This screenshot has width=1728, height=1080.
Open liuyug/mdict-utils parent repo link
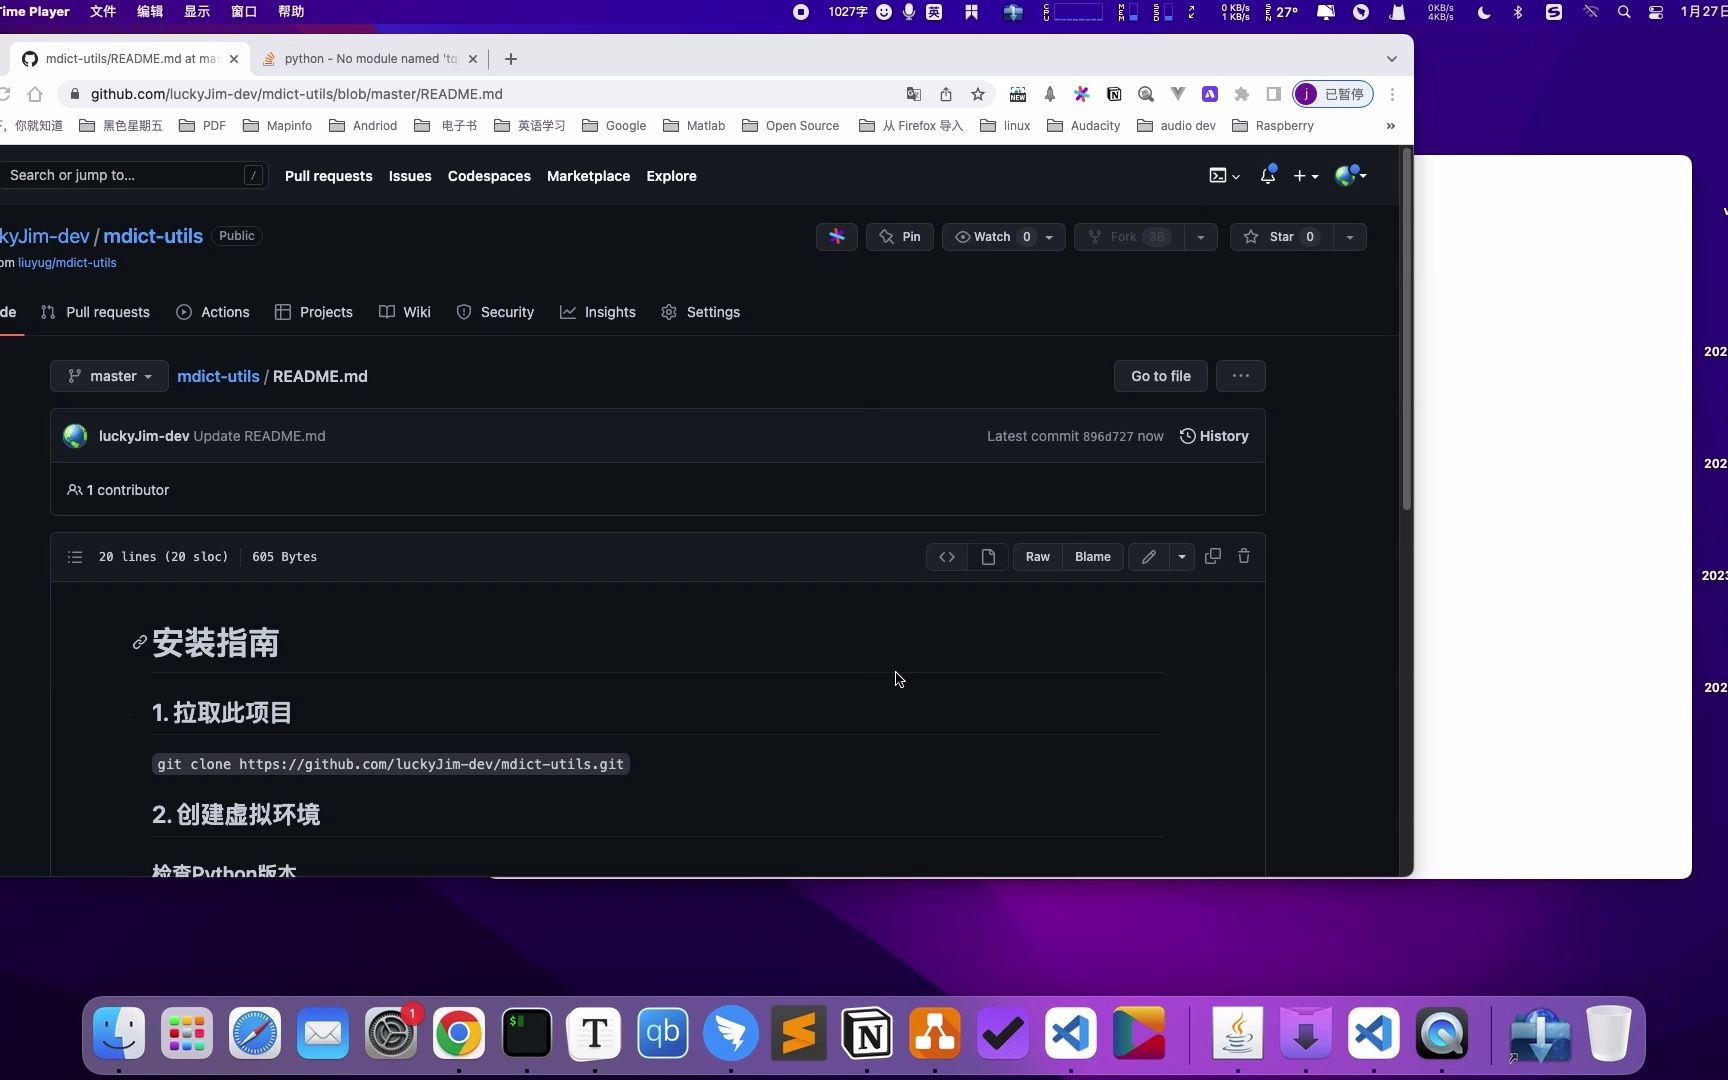click(x=67, y=263)
